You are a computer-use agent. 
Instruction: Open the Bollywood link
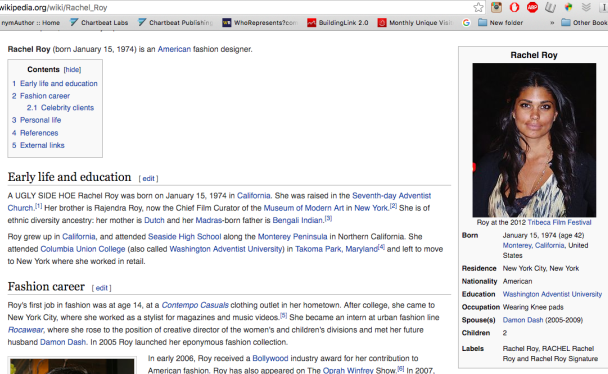[270, 358]
